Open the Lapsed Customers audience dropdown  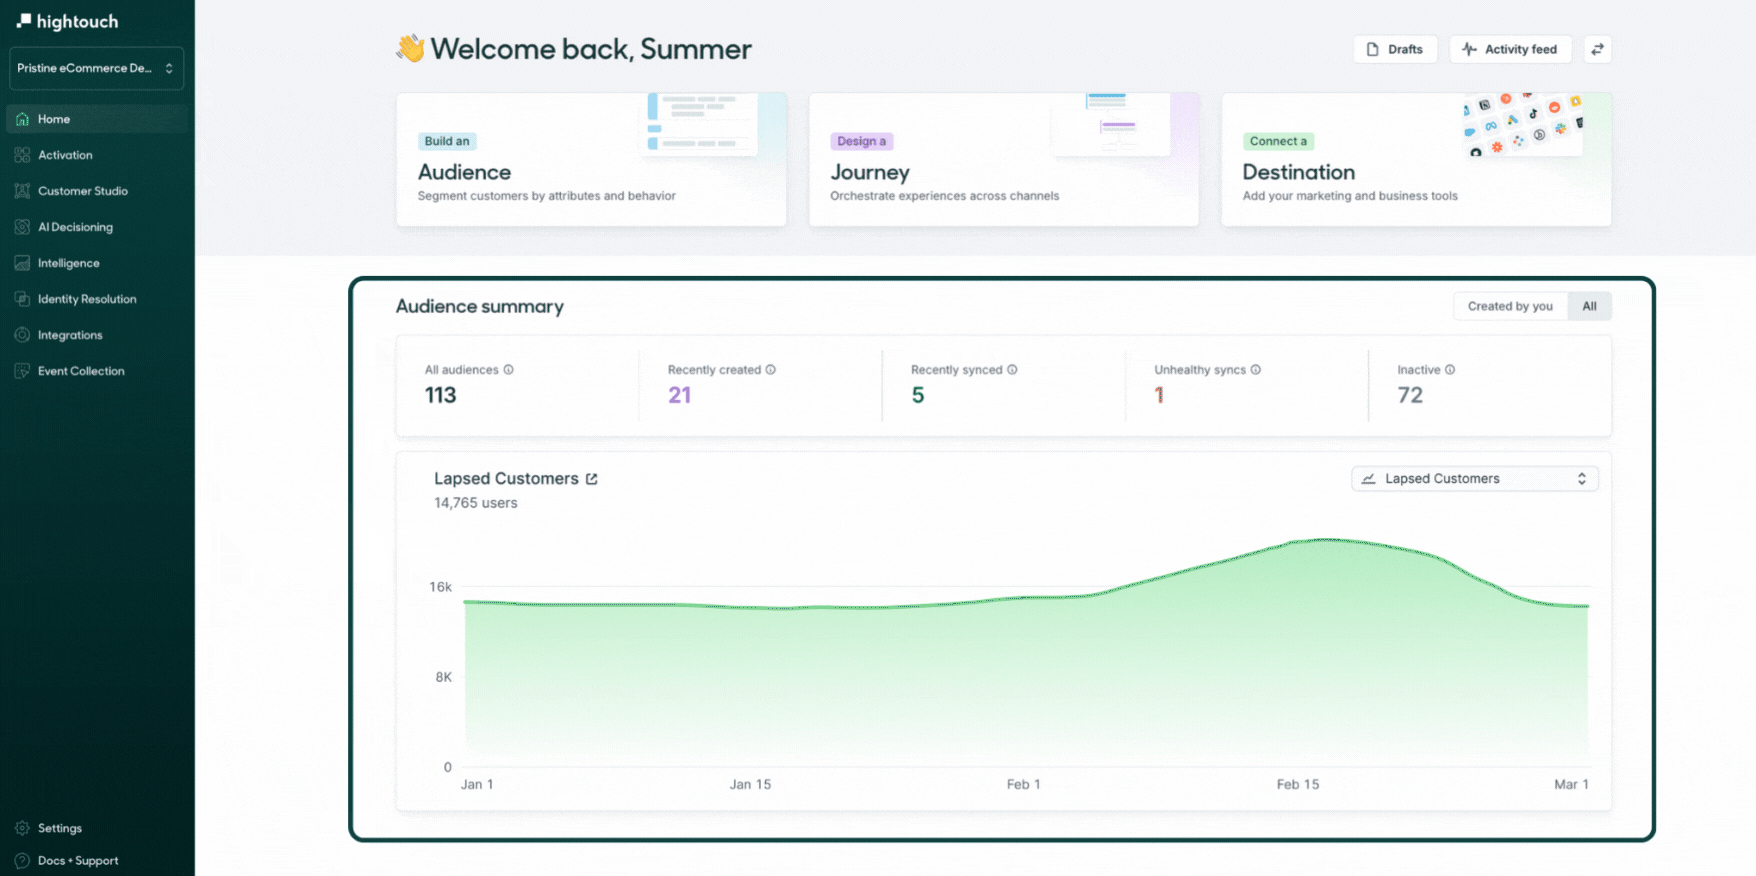click(1474, 479)
